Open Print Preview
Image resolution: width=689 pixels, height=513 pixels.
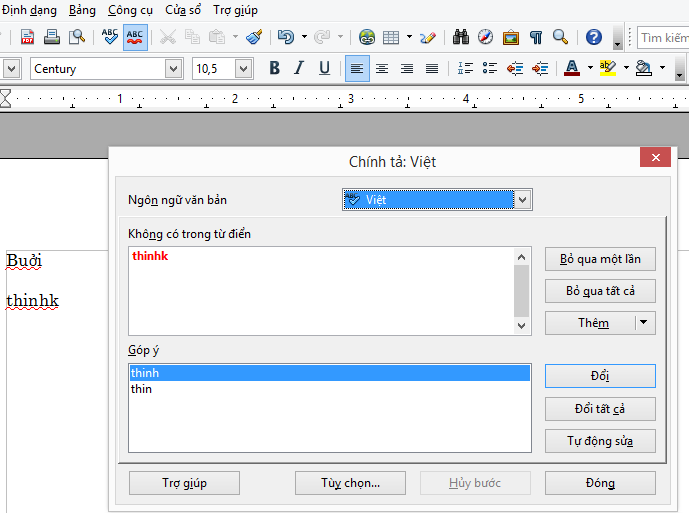[x=77, y=37]
